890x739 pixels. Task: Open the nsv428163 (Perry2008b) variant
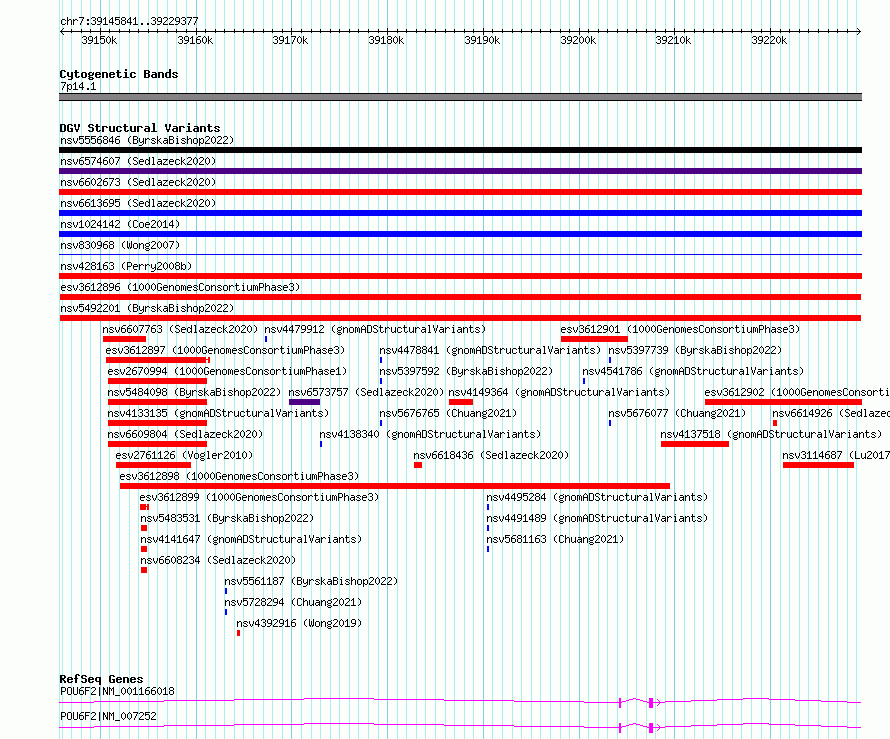pyautogui.click(x=126, y=266)
